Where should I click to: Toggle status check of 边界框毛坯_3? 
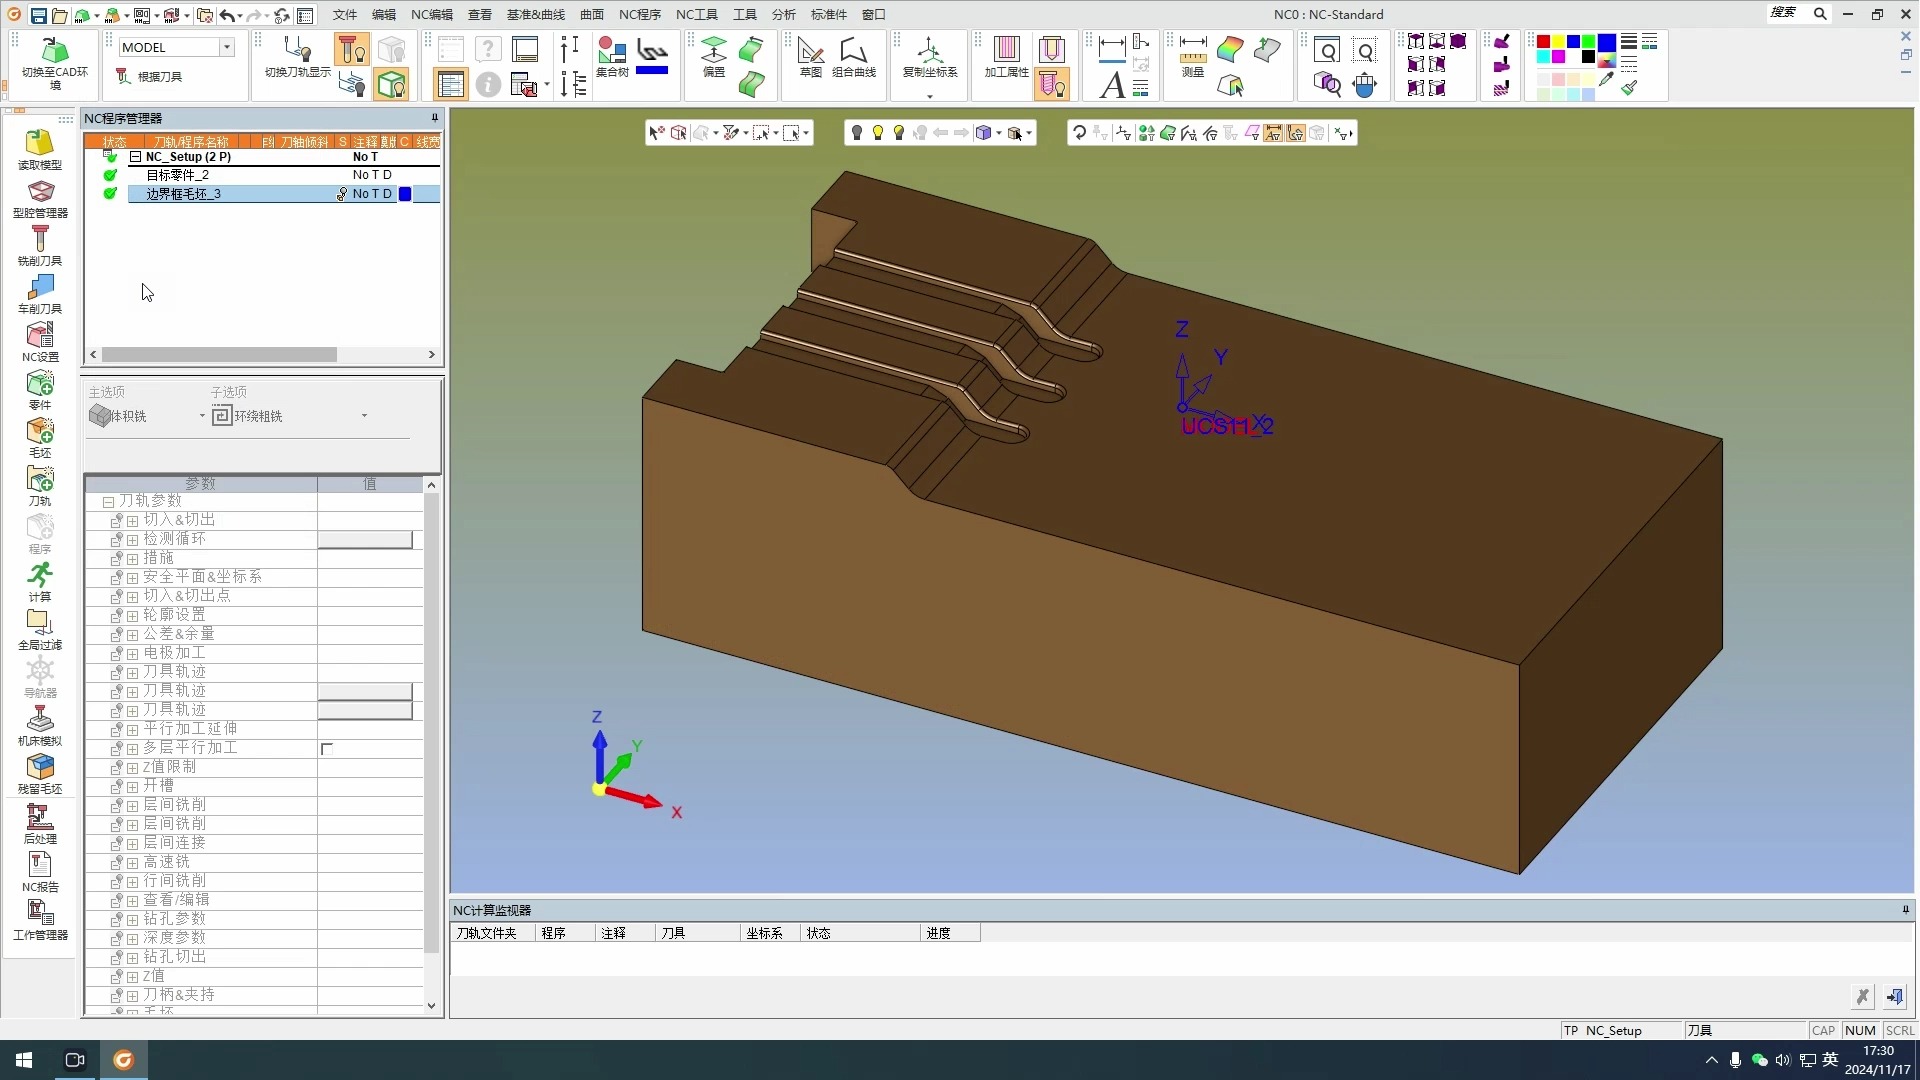[110, 194]
